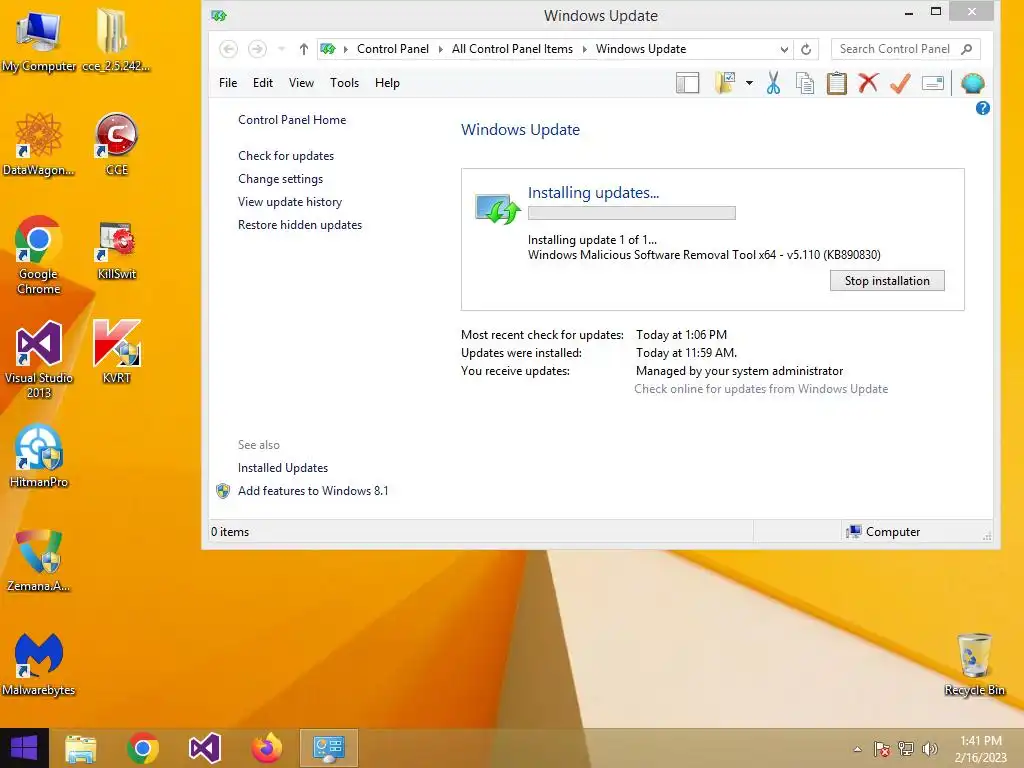This screenshot has height=768, width=1024.
Task: Click Check for updates link
Action: [x=285, y=155]
